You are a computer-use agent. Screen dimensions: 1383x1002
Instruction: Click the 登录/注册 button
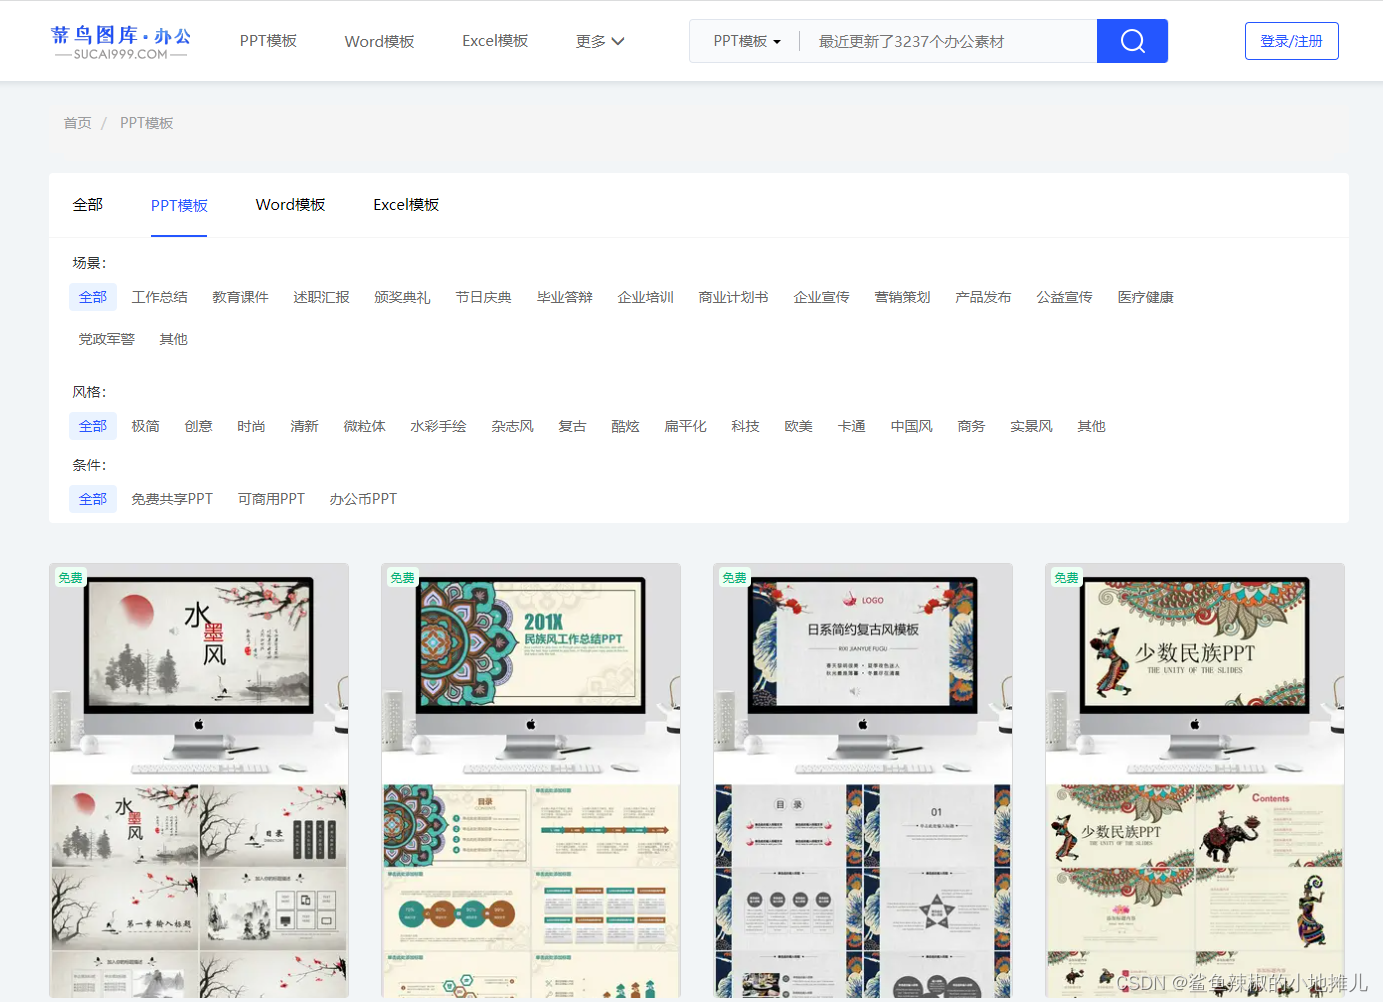pos(1291,41)
